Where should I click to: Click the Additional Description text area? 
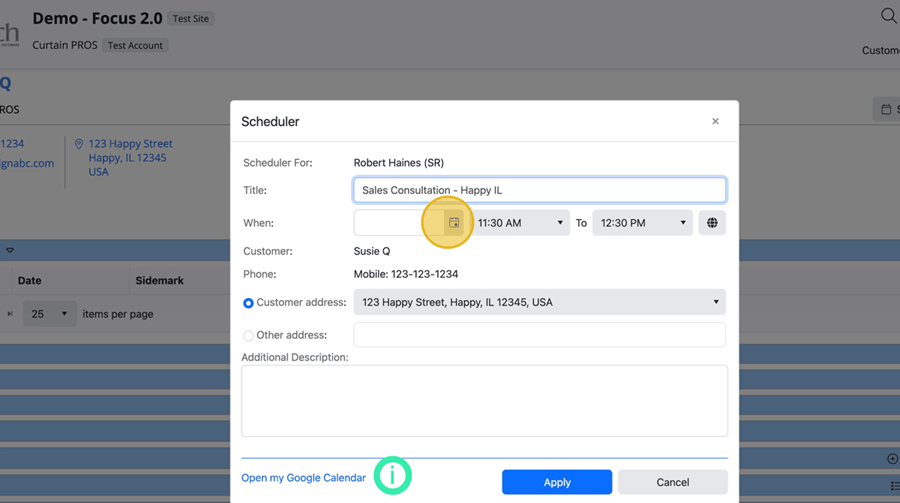(484, 401)
